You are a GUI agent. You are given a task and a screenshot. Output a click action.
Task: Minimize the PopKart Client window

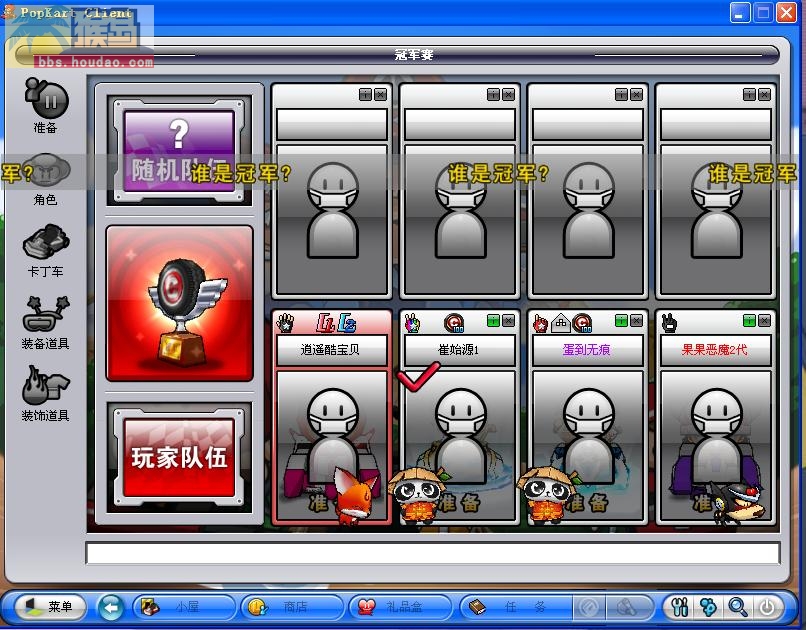tap(740, 13)
